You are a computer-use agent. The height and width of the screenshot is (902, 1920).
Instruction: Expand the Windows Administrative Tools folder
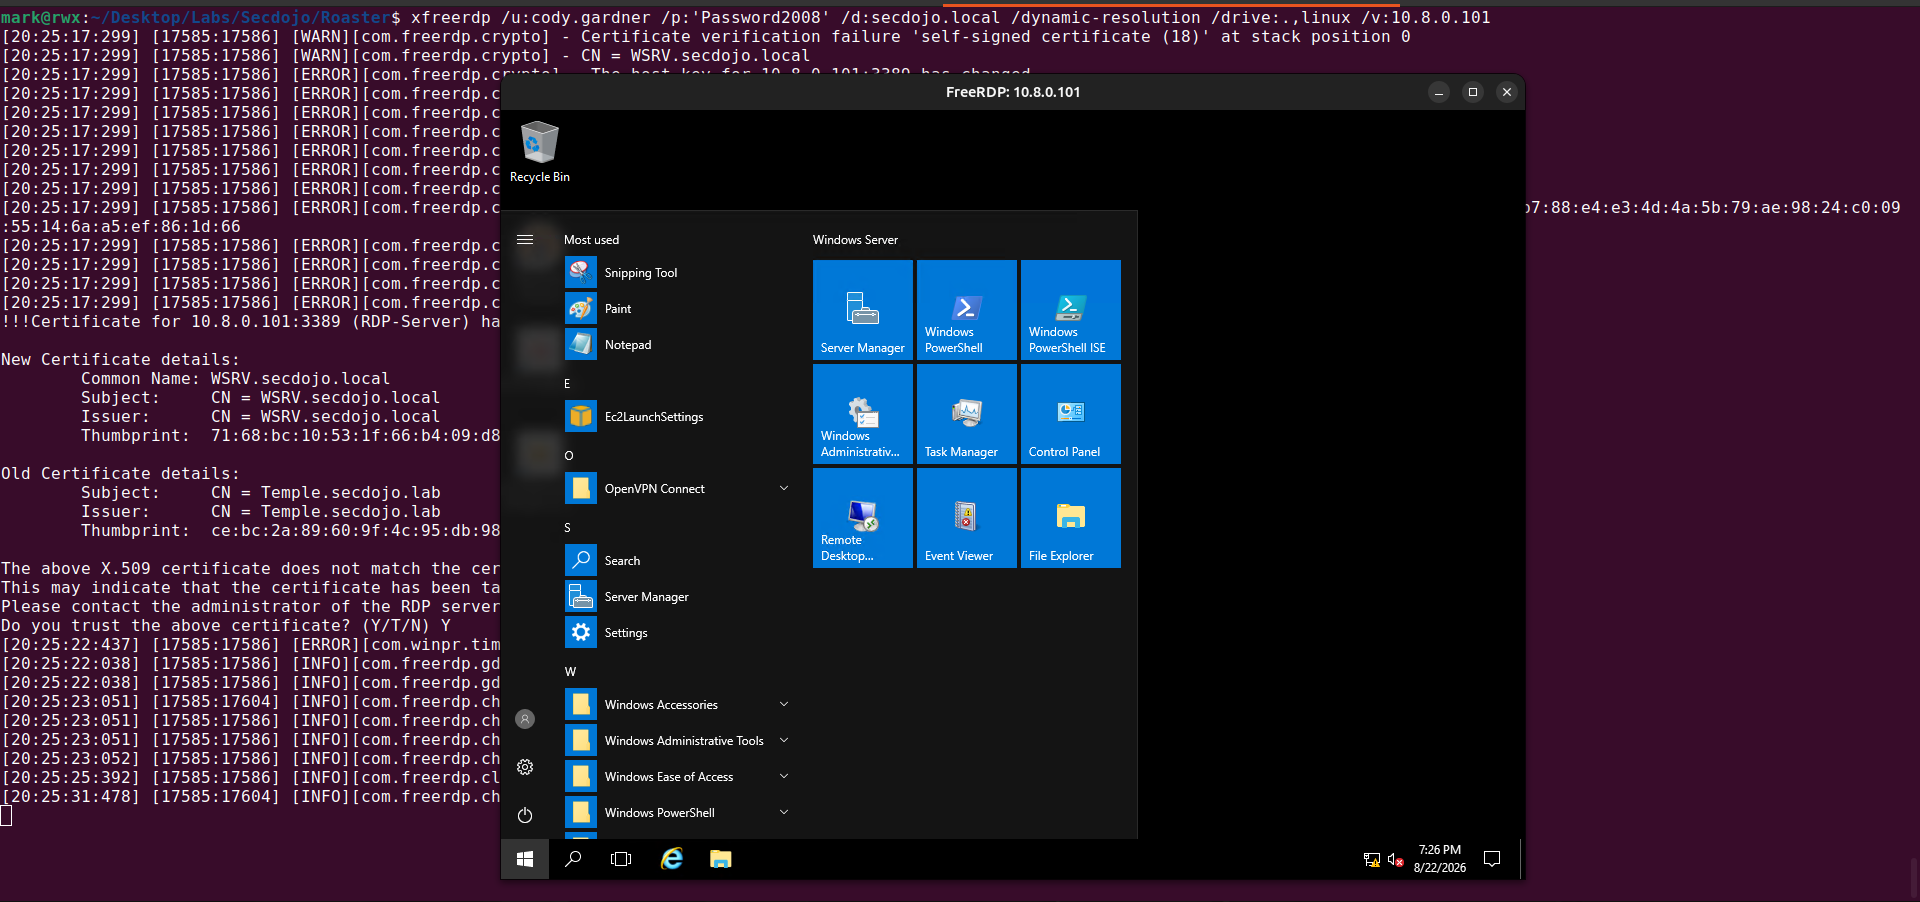coord(679,740)
